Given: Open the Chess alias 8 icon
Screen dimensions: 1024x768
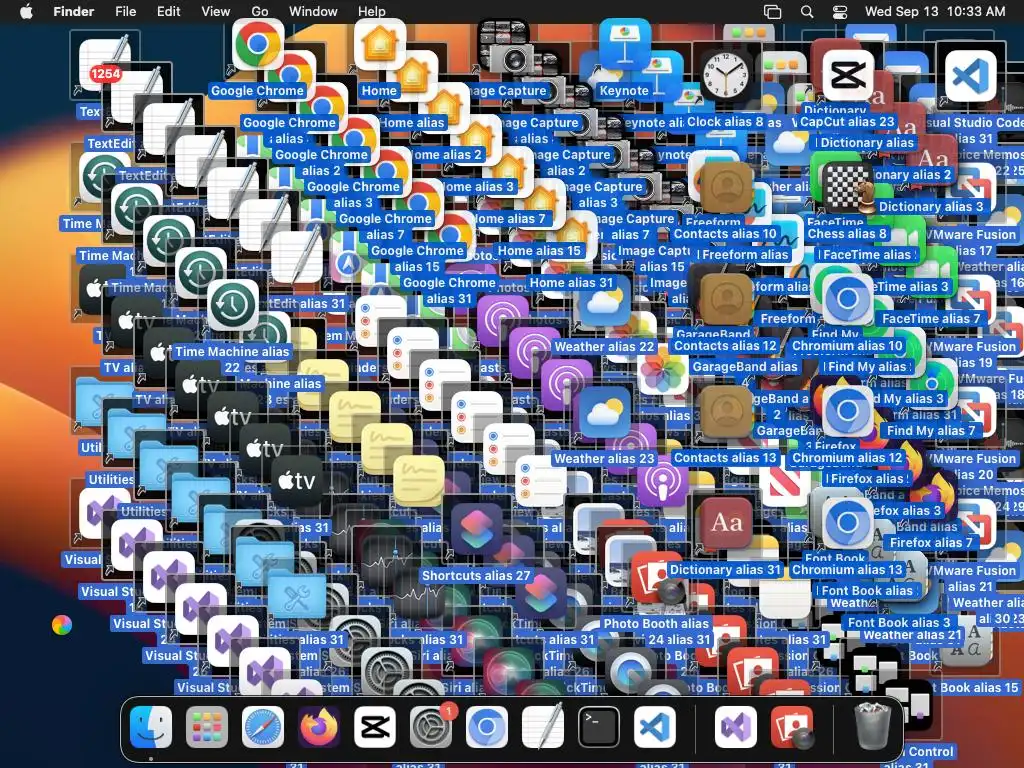Looking at the screenshot, I should pos(847,188).
